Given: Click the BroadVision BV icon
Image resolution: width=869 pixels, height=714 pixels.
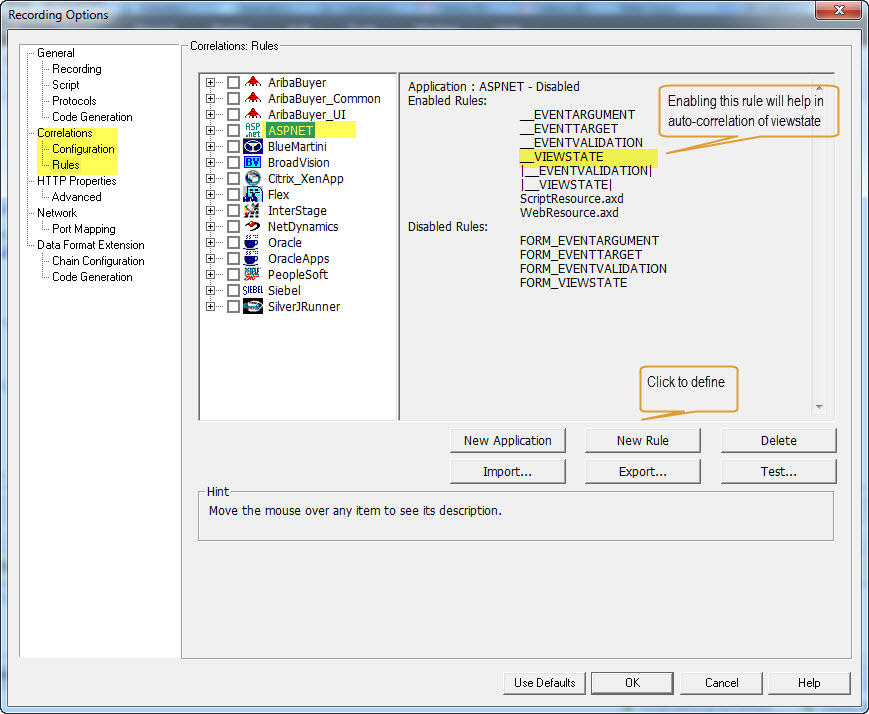Looking at the screenshot, I should pos(253,163).
